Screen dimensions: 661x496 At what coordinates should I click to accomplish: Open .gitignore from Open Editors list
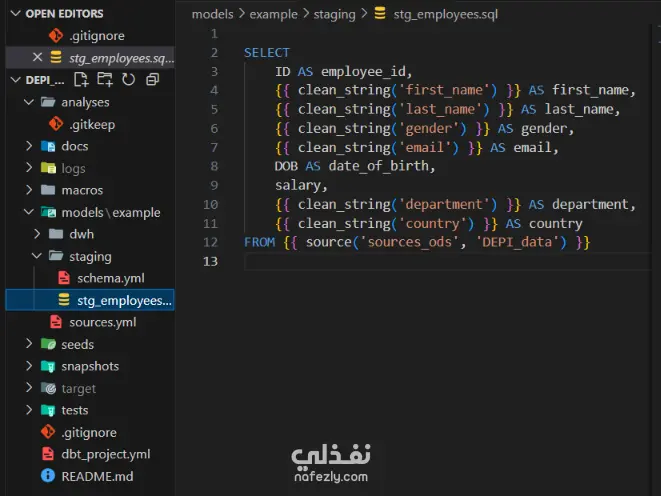click(x=97, y=36)
